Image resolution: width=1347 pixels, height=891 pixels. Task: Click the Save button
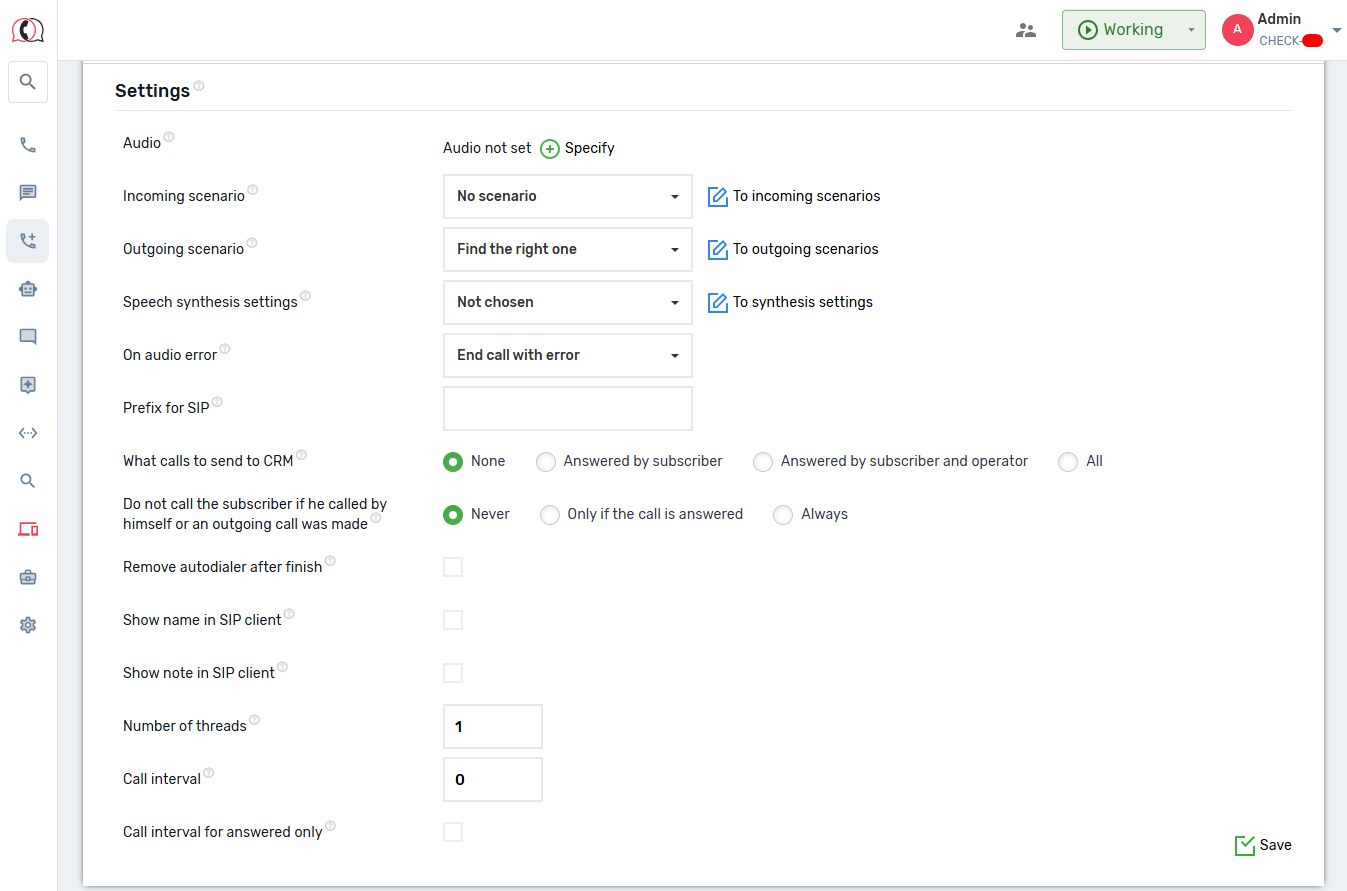pyautogui.click(x=1263, y=845)
